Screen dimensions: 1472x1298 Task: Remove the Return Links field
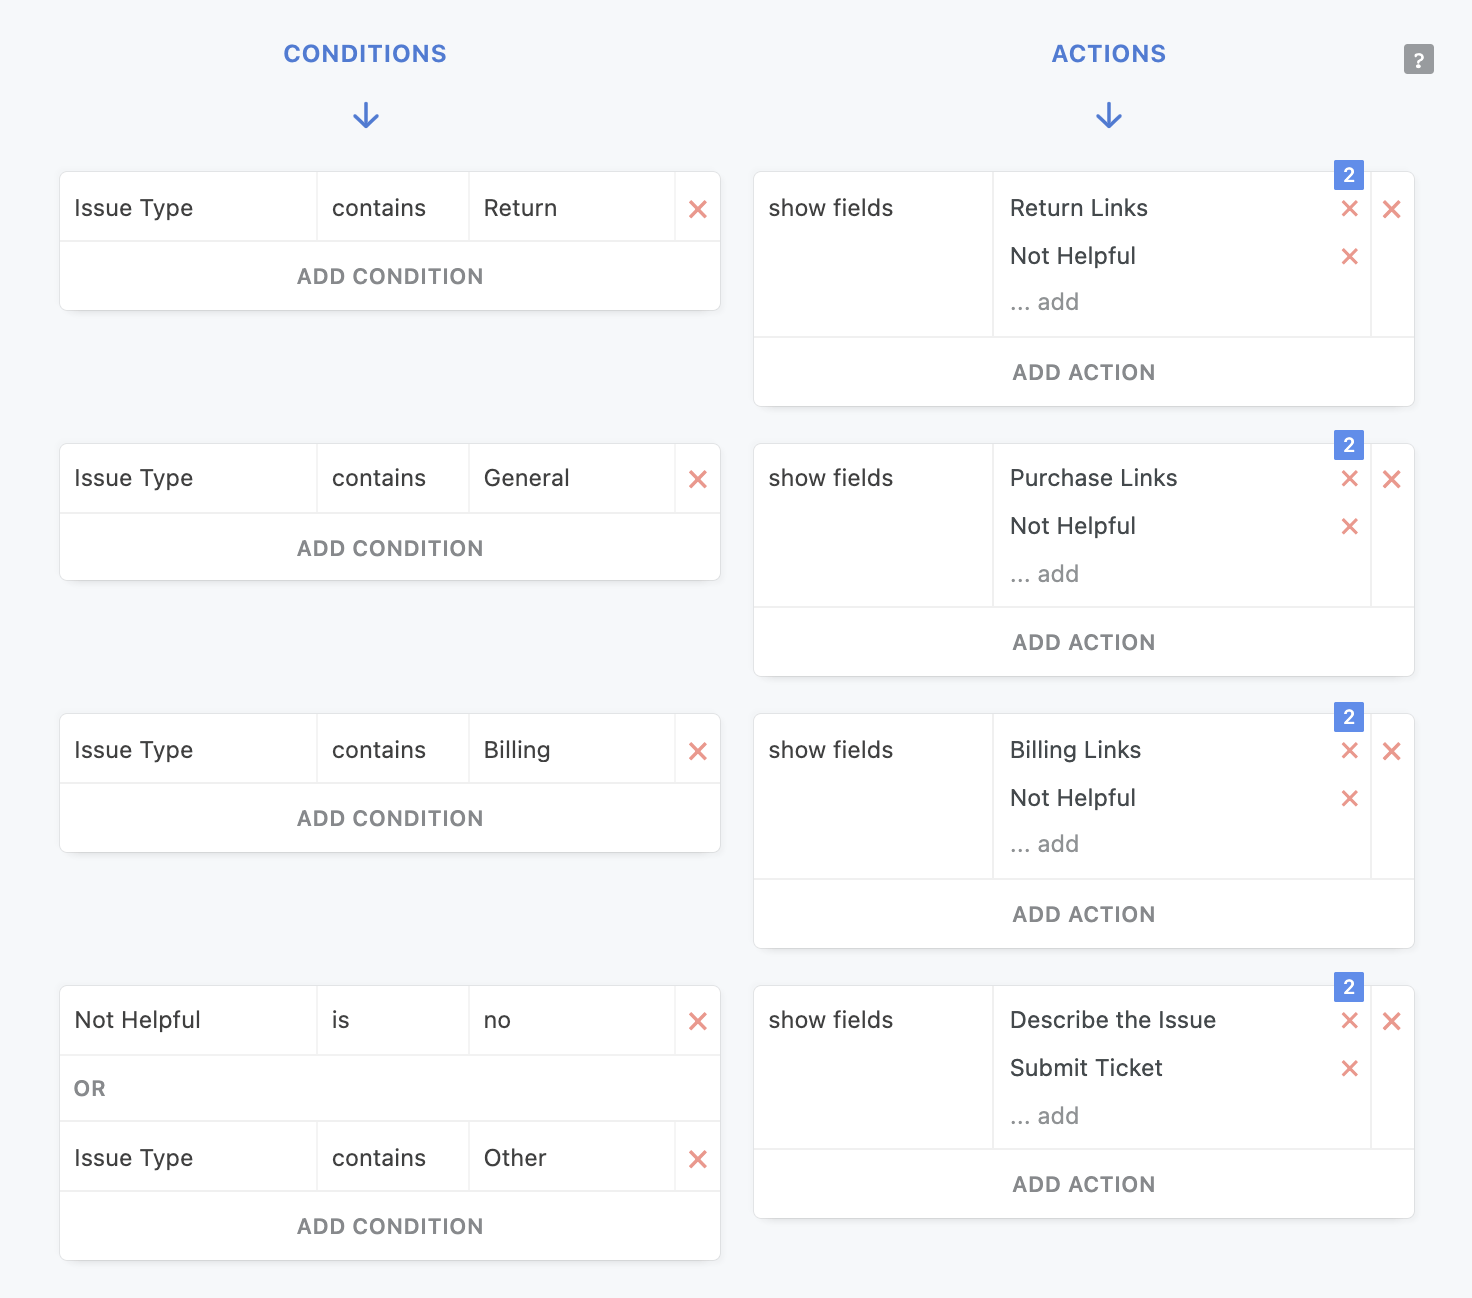click(x=1349, y=208)
